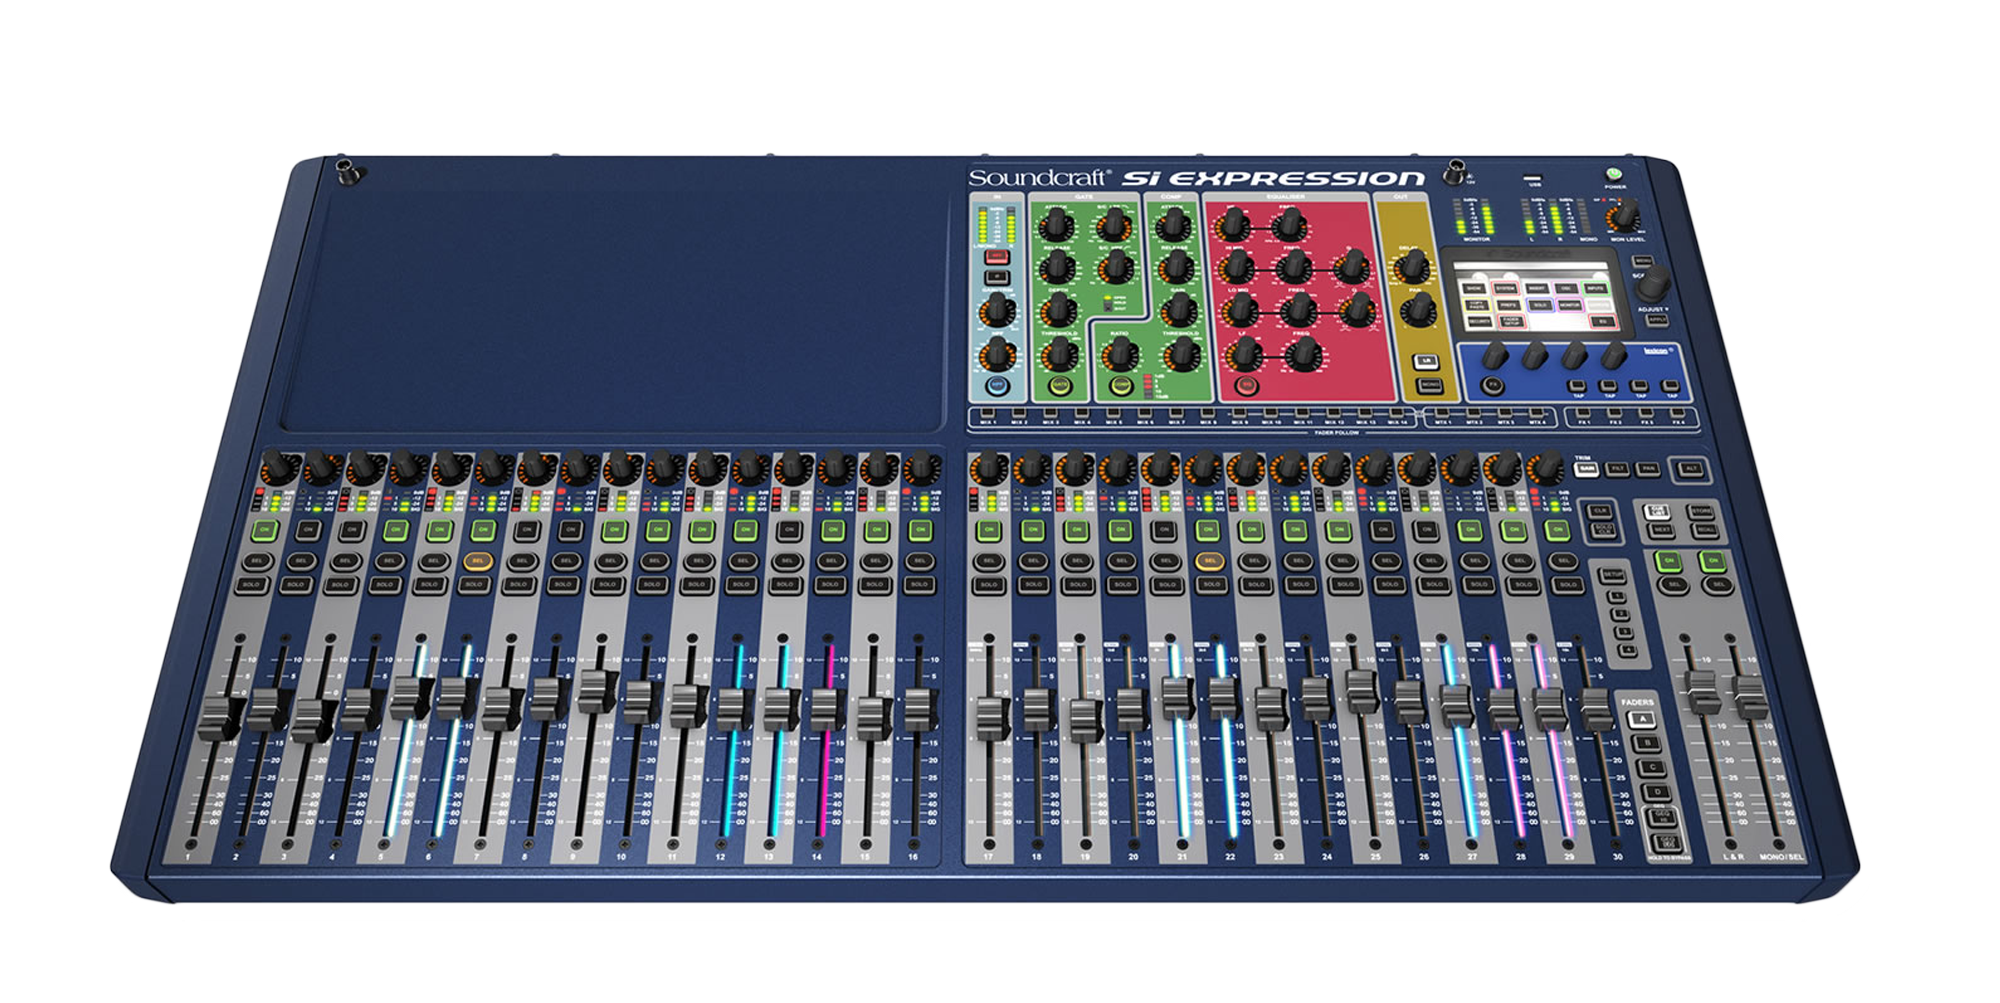
Task: Toggle SOLO on channel 8
Action: tap(562, 584)
